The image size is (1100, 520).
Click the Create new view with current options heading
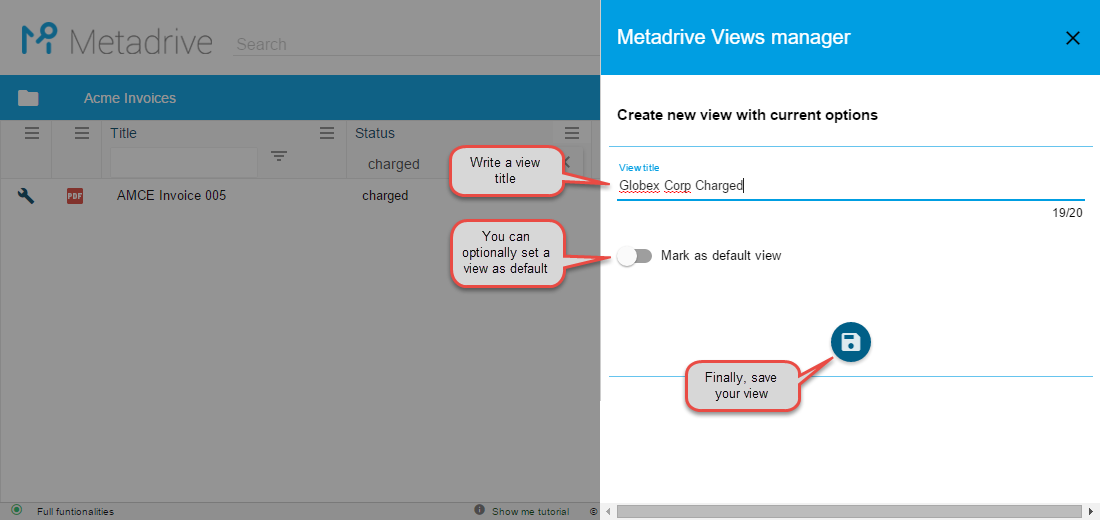coord(747,115)
